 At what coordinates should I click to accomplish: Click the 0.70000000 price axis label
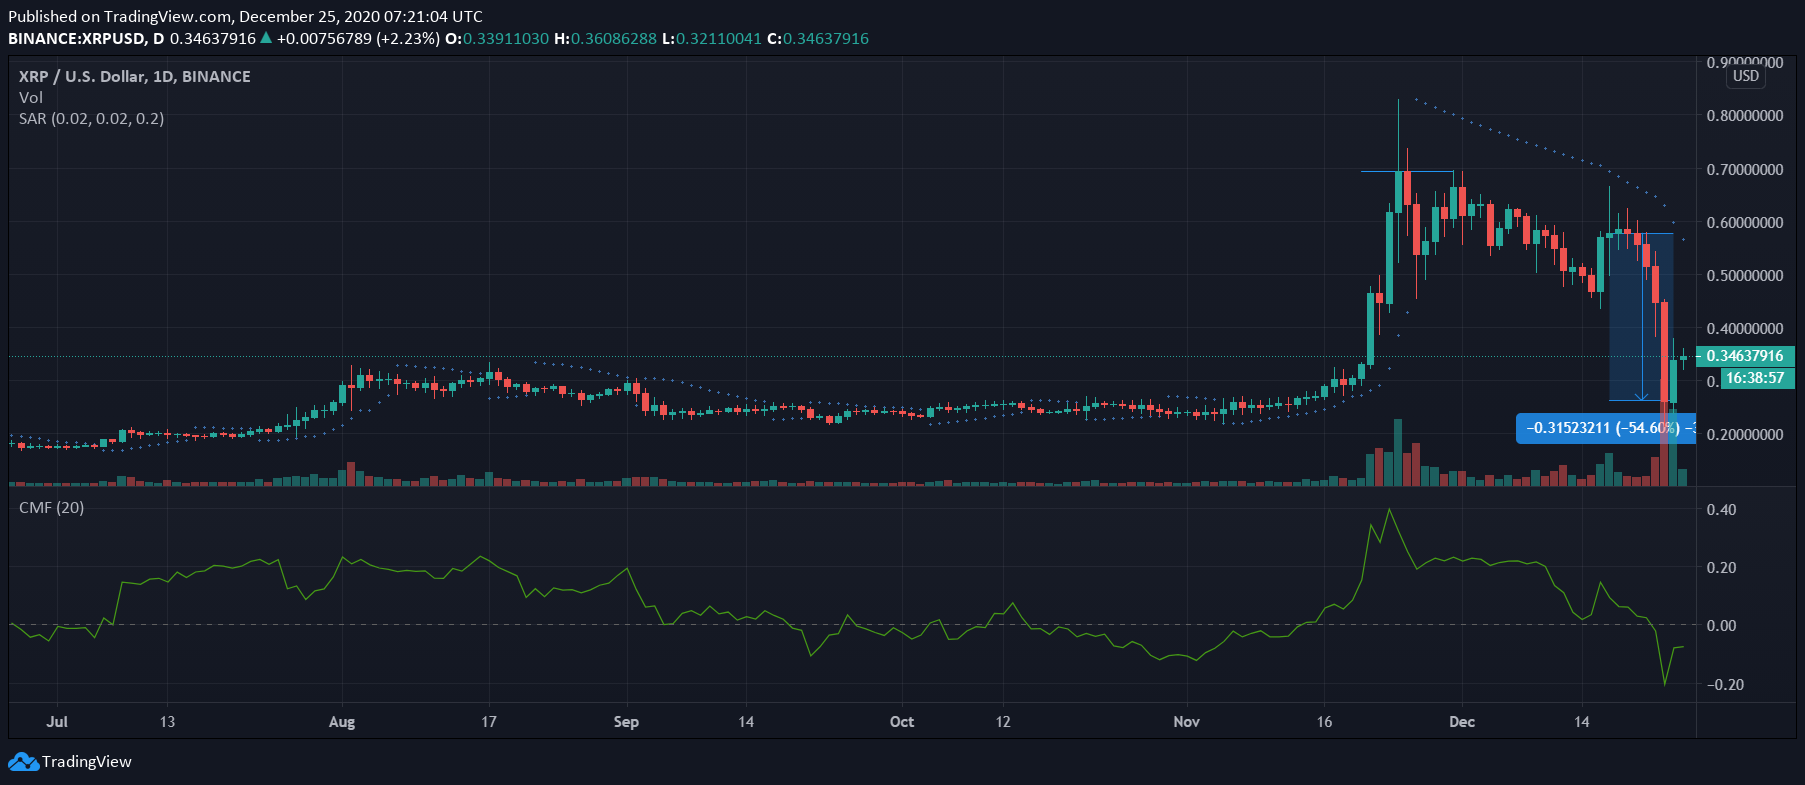click(x=1745, y=170)
